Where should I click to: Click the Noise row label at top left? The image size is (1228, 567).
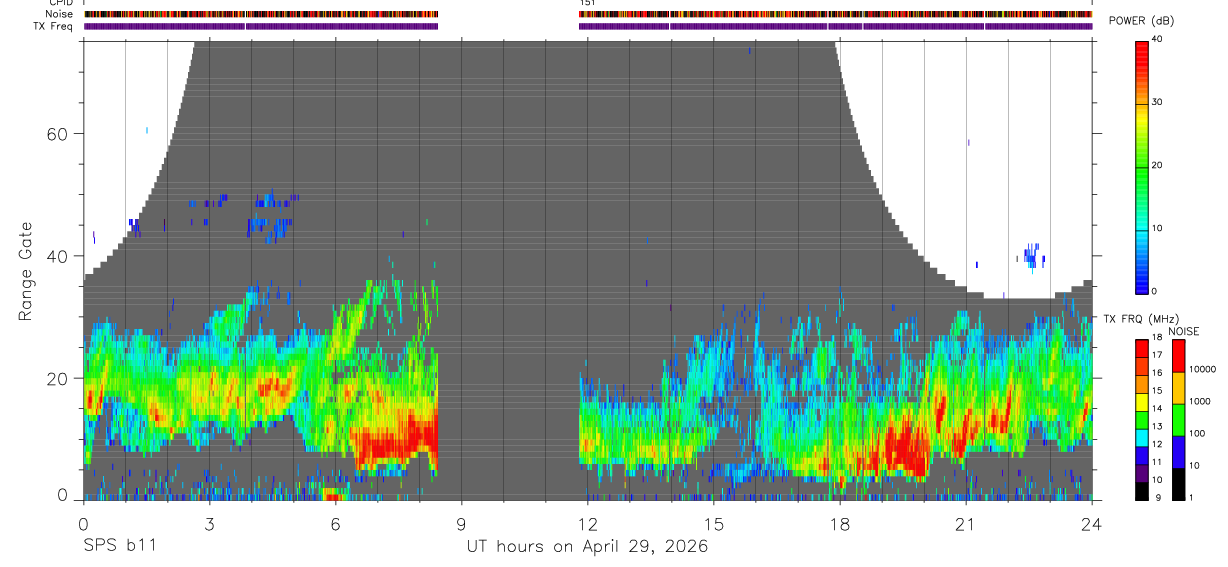tap(59, 14)
